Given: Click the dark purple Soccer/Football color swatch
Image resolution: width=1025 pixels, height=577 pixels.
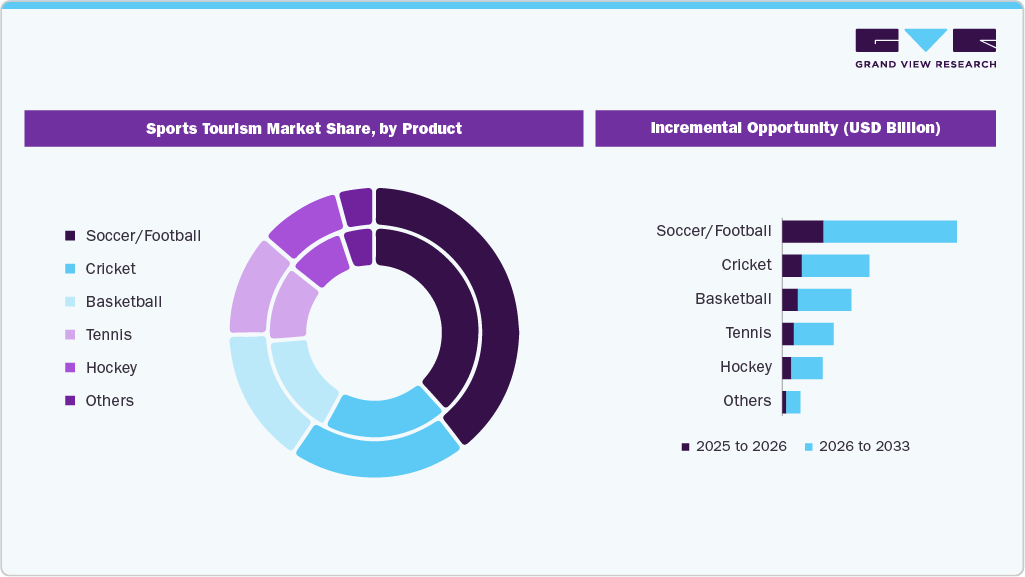Looking at the screenshot, I should pos(68,235).
